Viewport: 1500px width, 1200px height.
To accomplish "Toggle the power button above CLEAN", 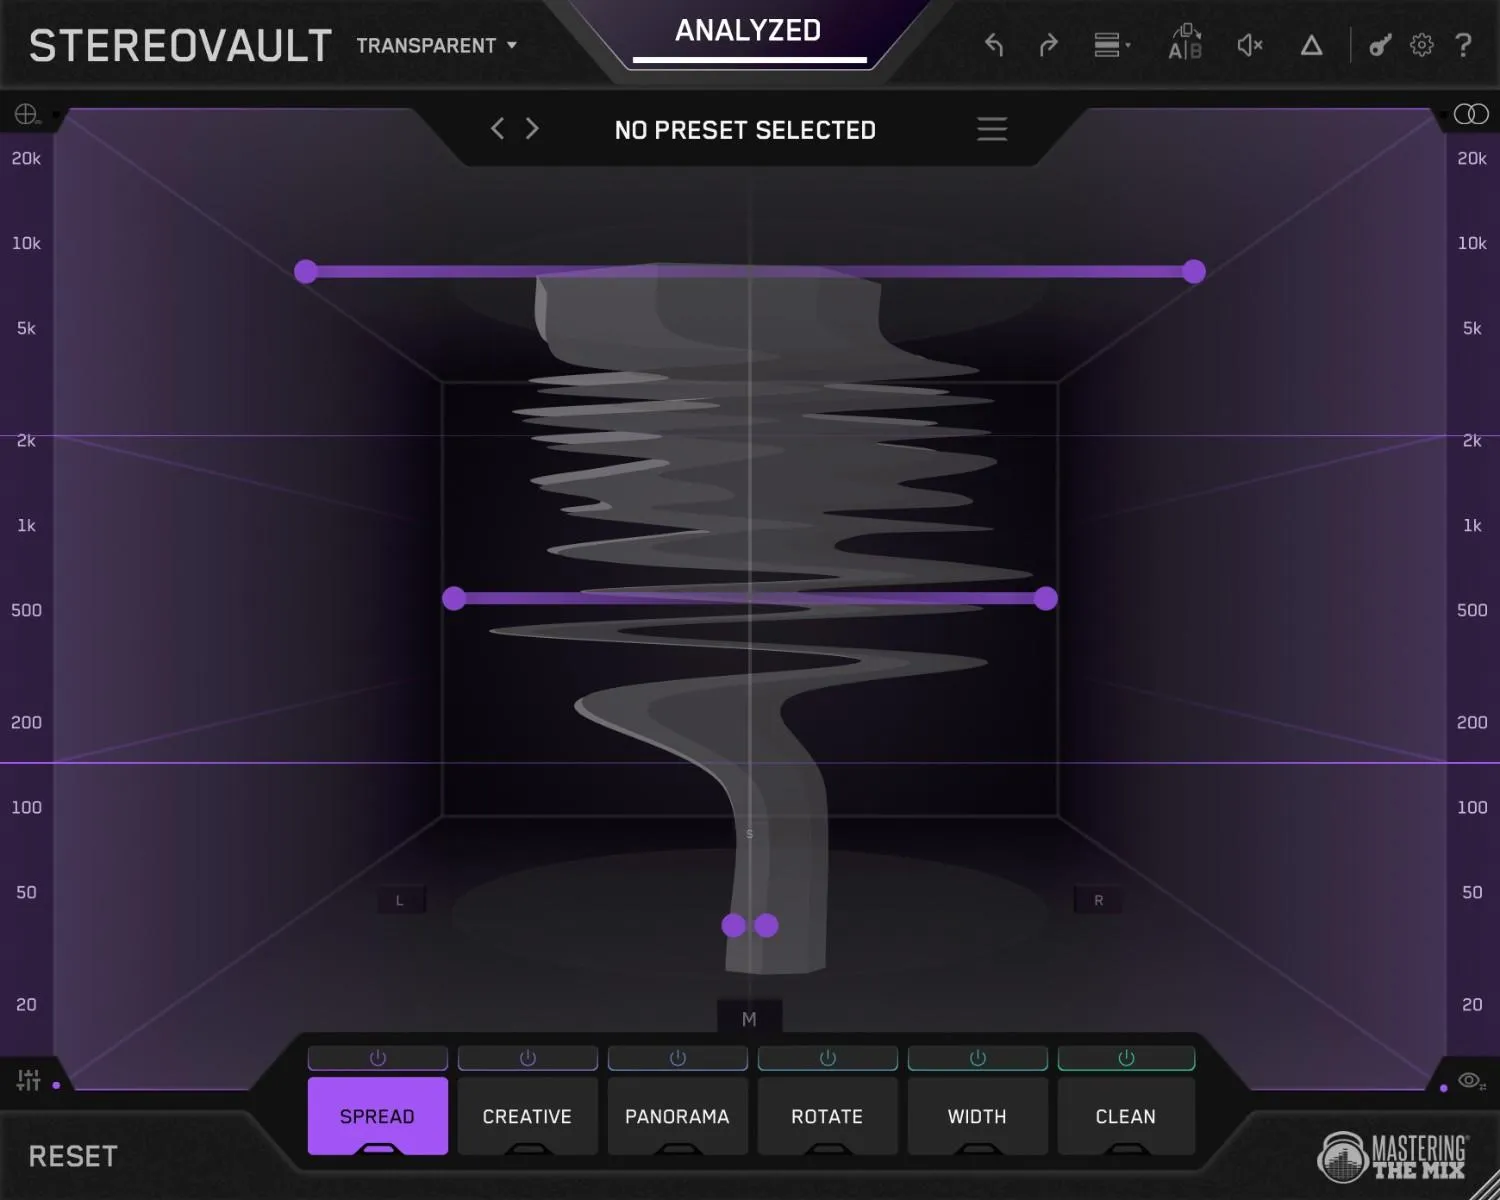I will click(1126, 1058).
